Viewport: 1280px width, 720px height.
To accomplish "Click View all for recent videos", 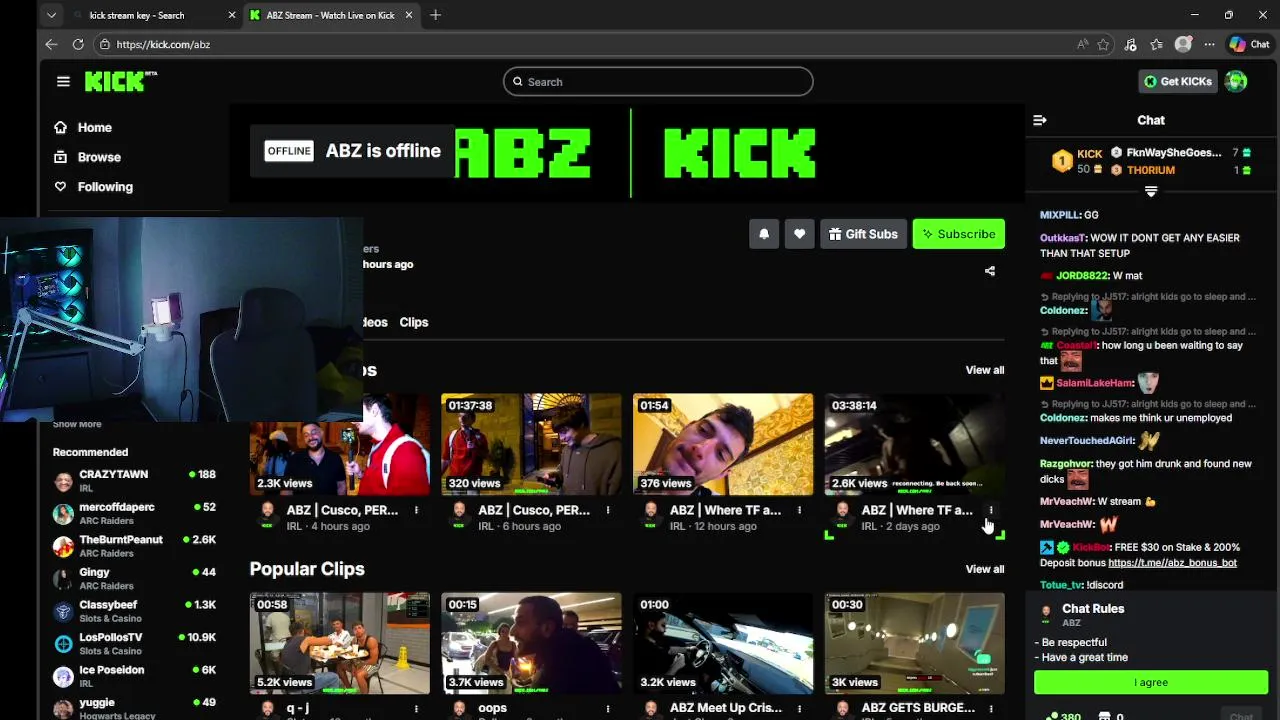I will (985, 370).
